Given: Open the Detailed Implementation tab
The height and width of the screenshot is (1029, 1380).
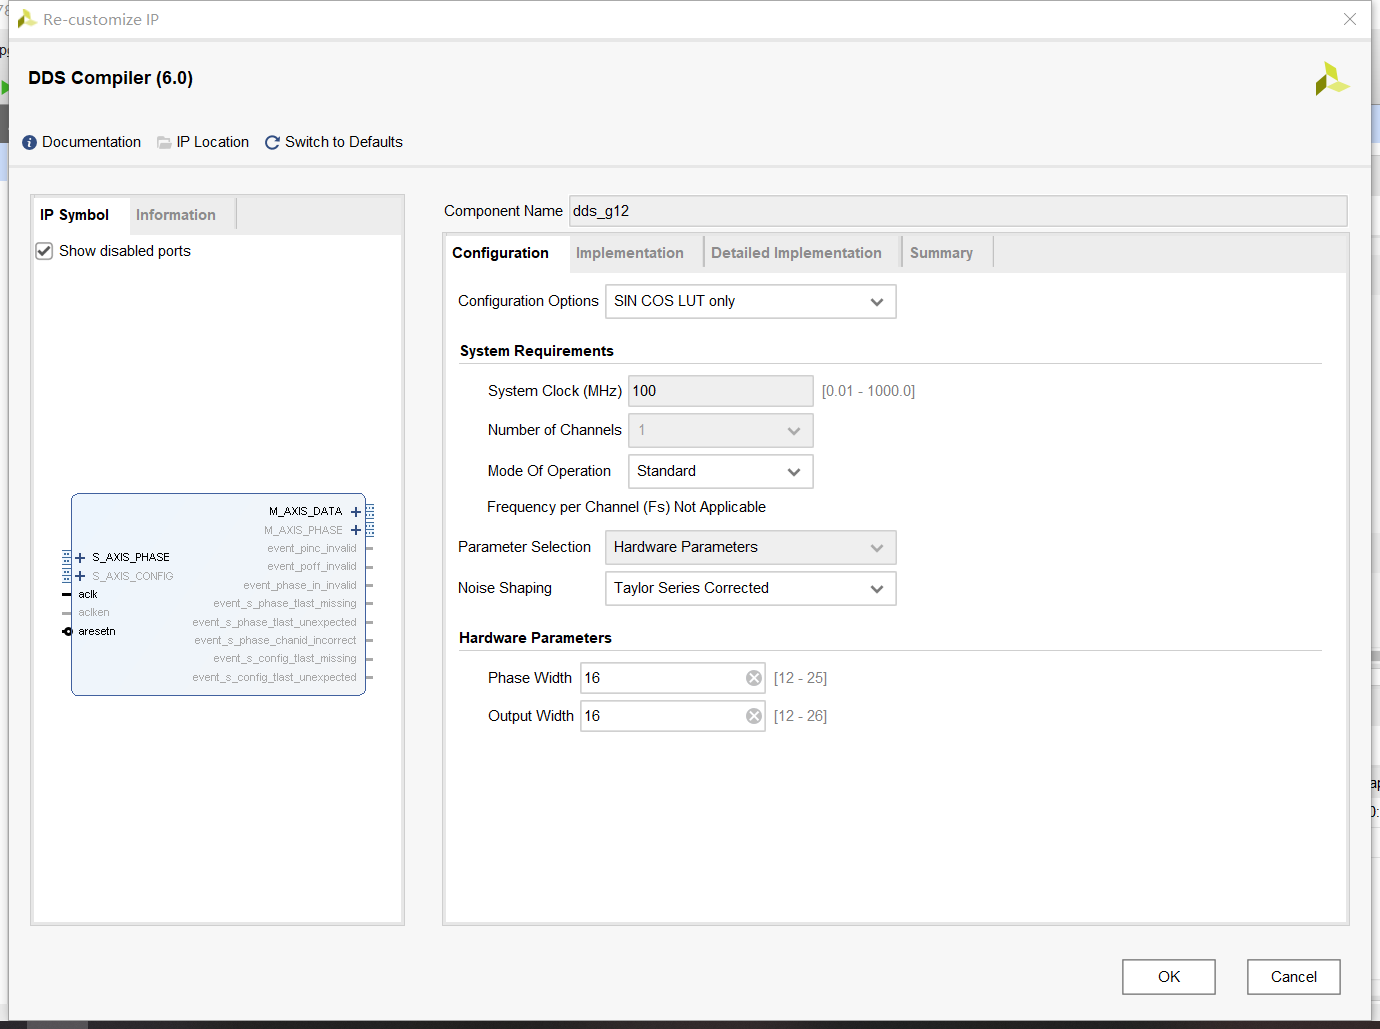Looking at the screenshot, I should tap(797, 253).
